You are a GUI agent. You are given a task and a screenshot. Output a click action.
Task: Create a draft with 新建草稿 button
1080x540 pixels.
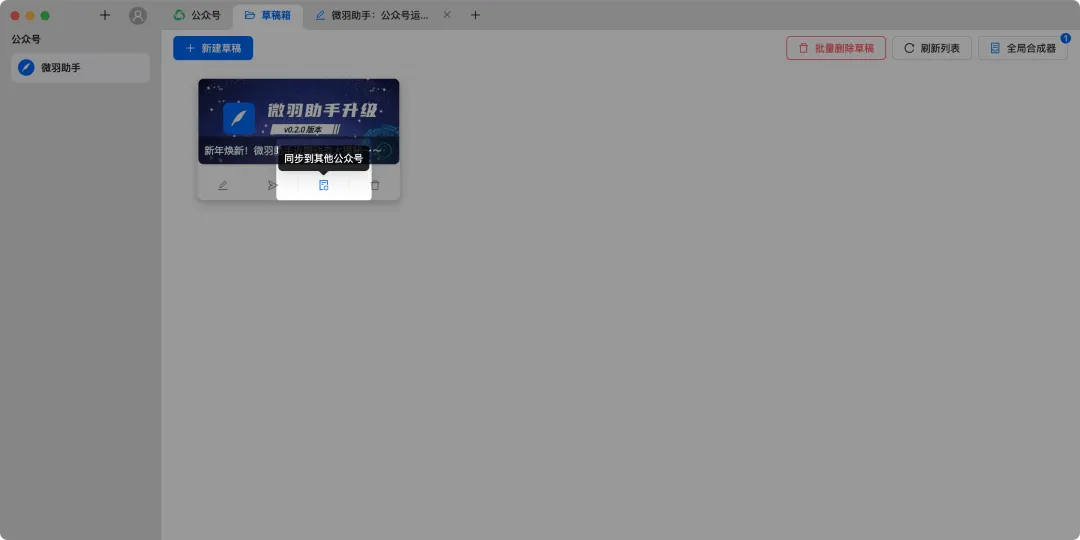pyautogui.click(x=213, y=48)
